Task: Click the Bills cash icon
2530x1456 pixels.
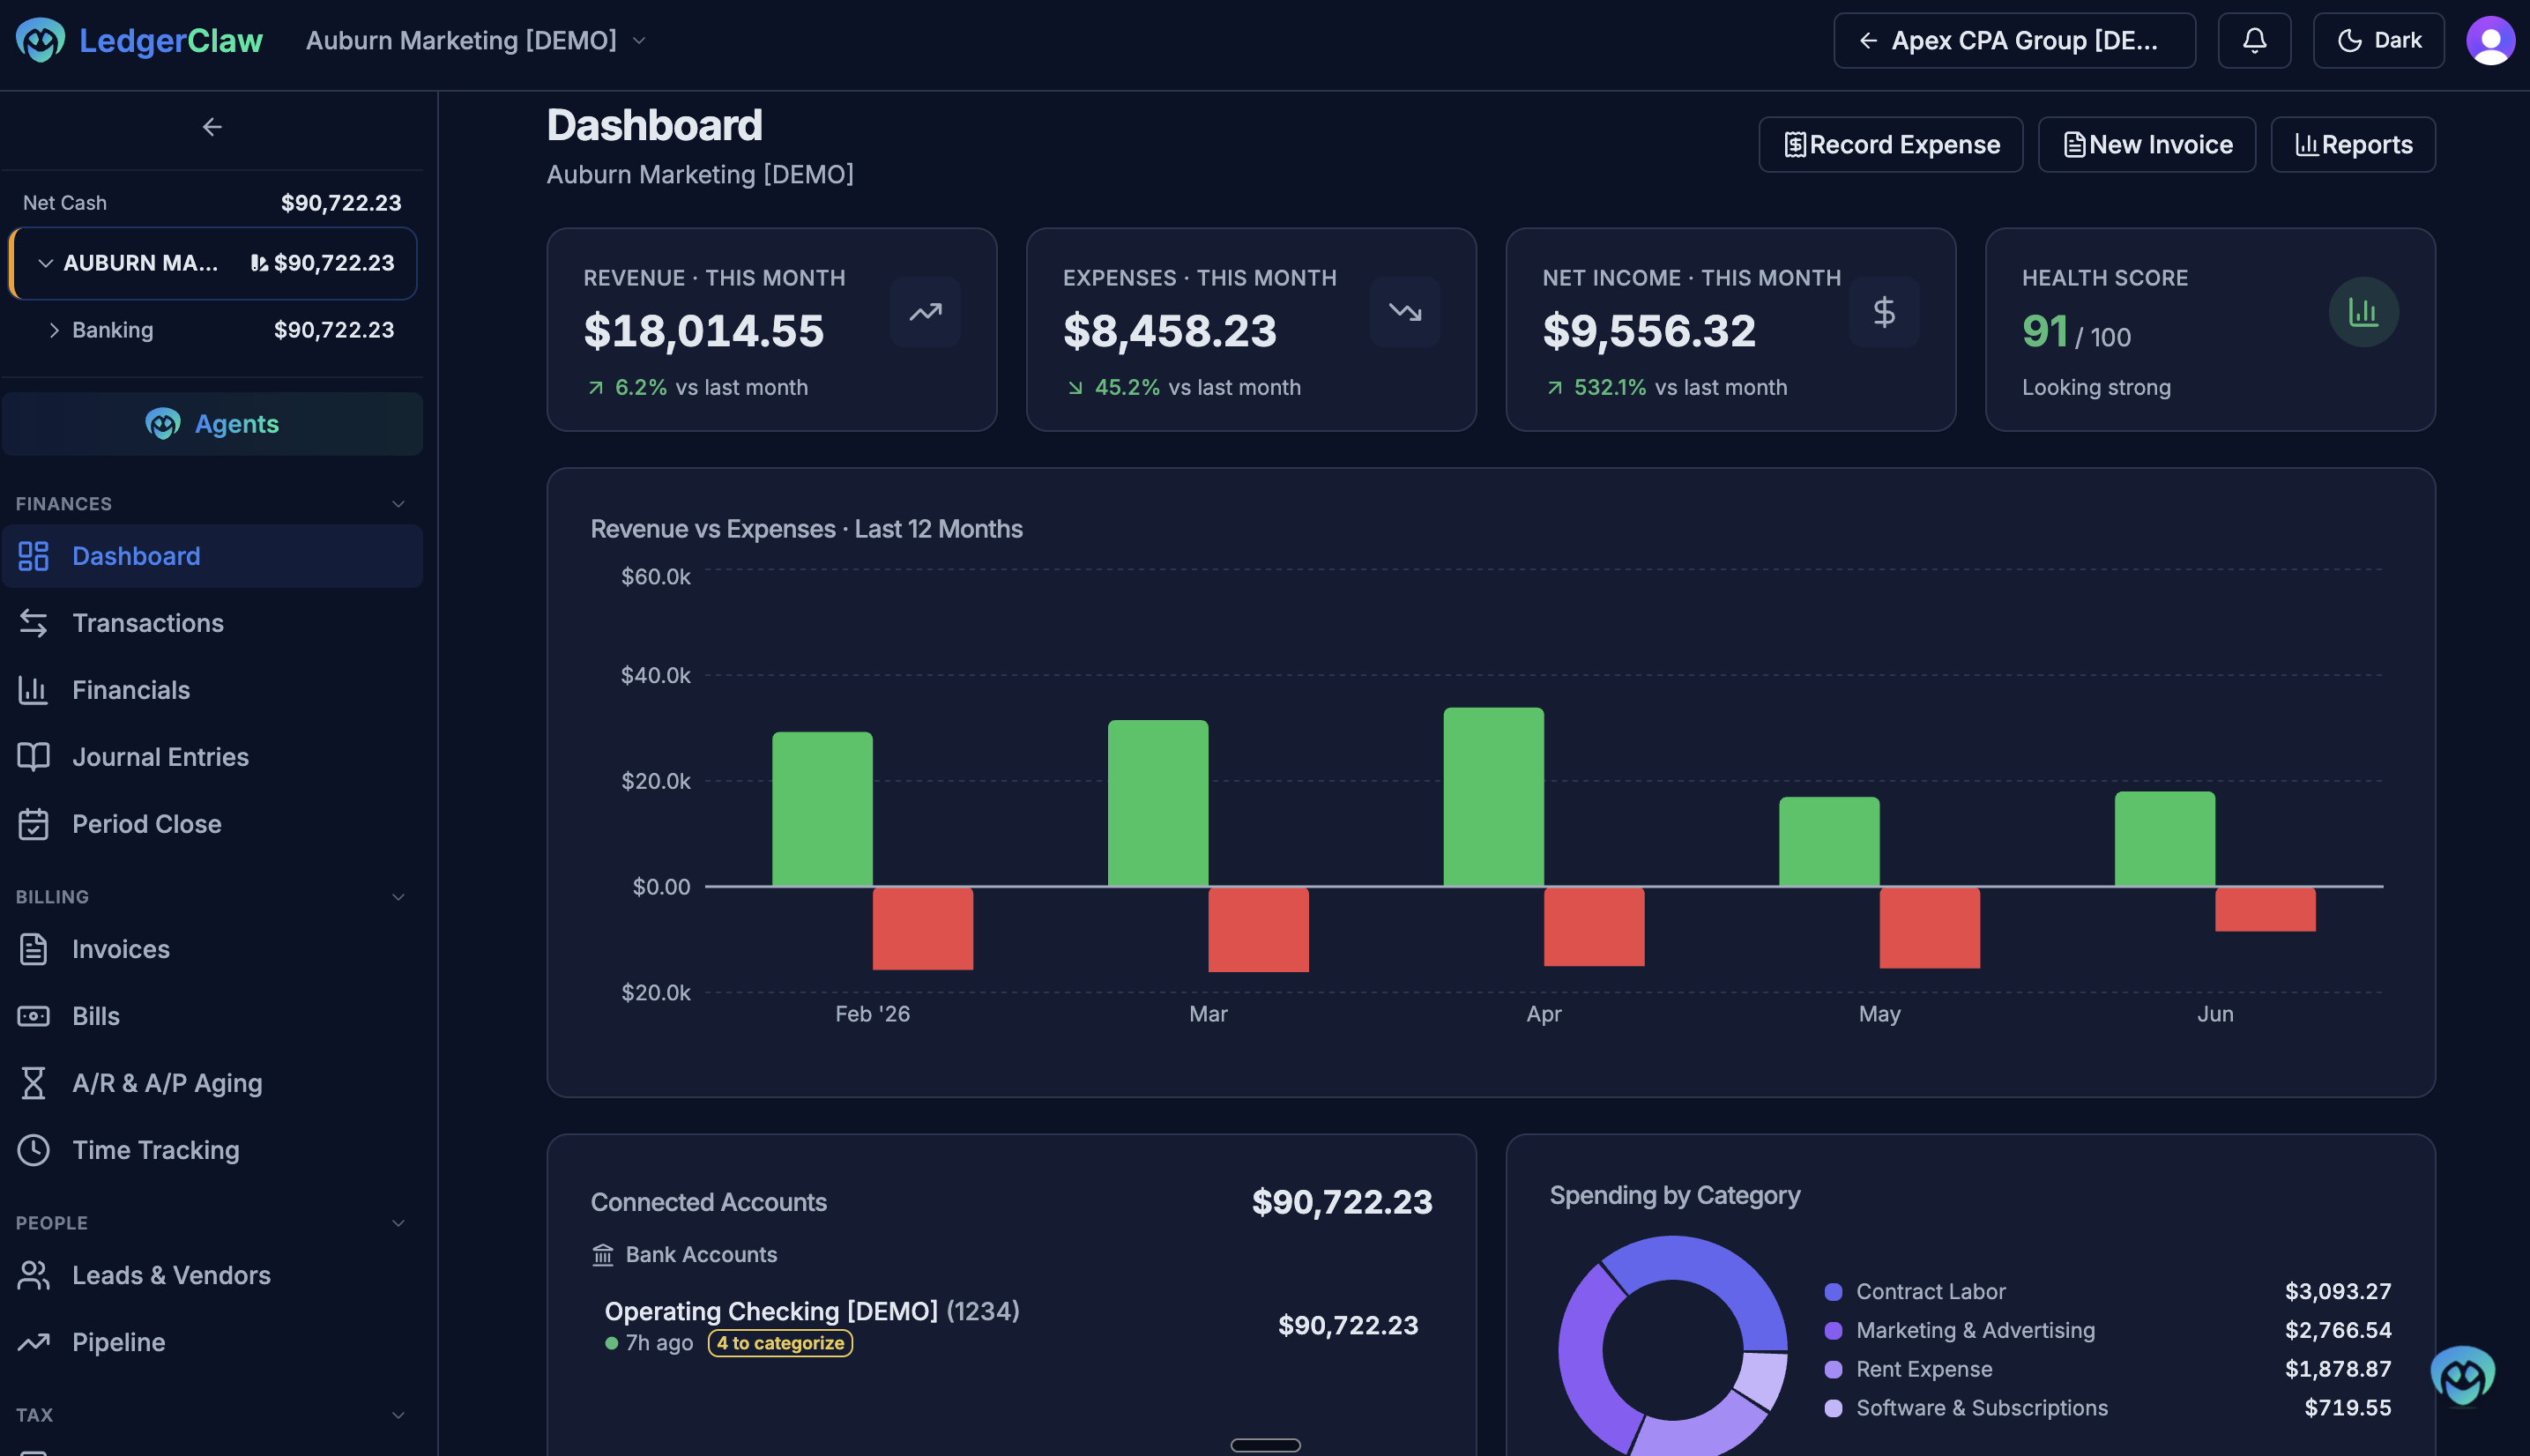Action: click(x=33, y=1016)
